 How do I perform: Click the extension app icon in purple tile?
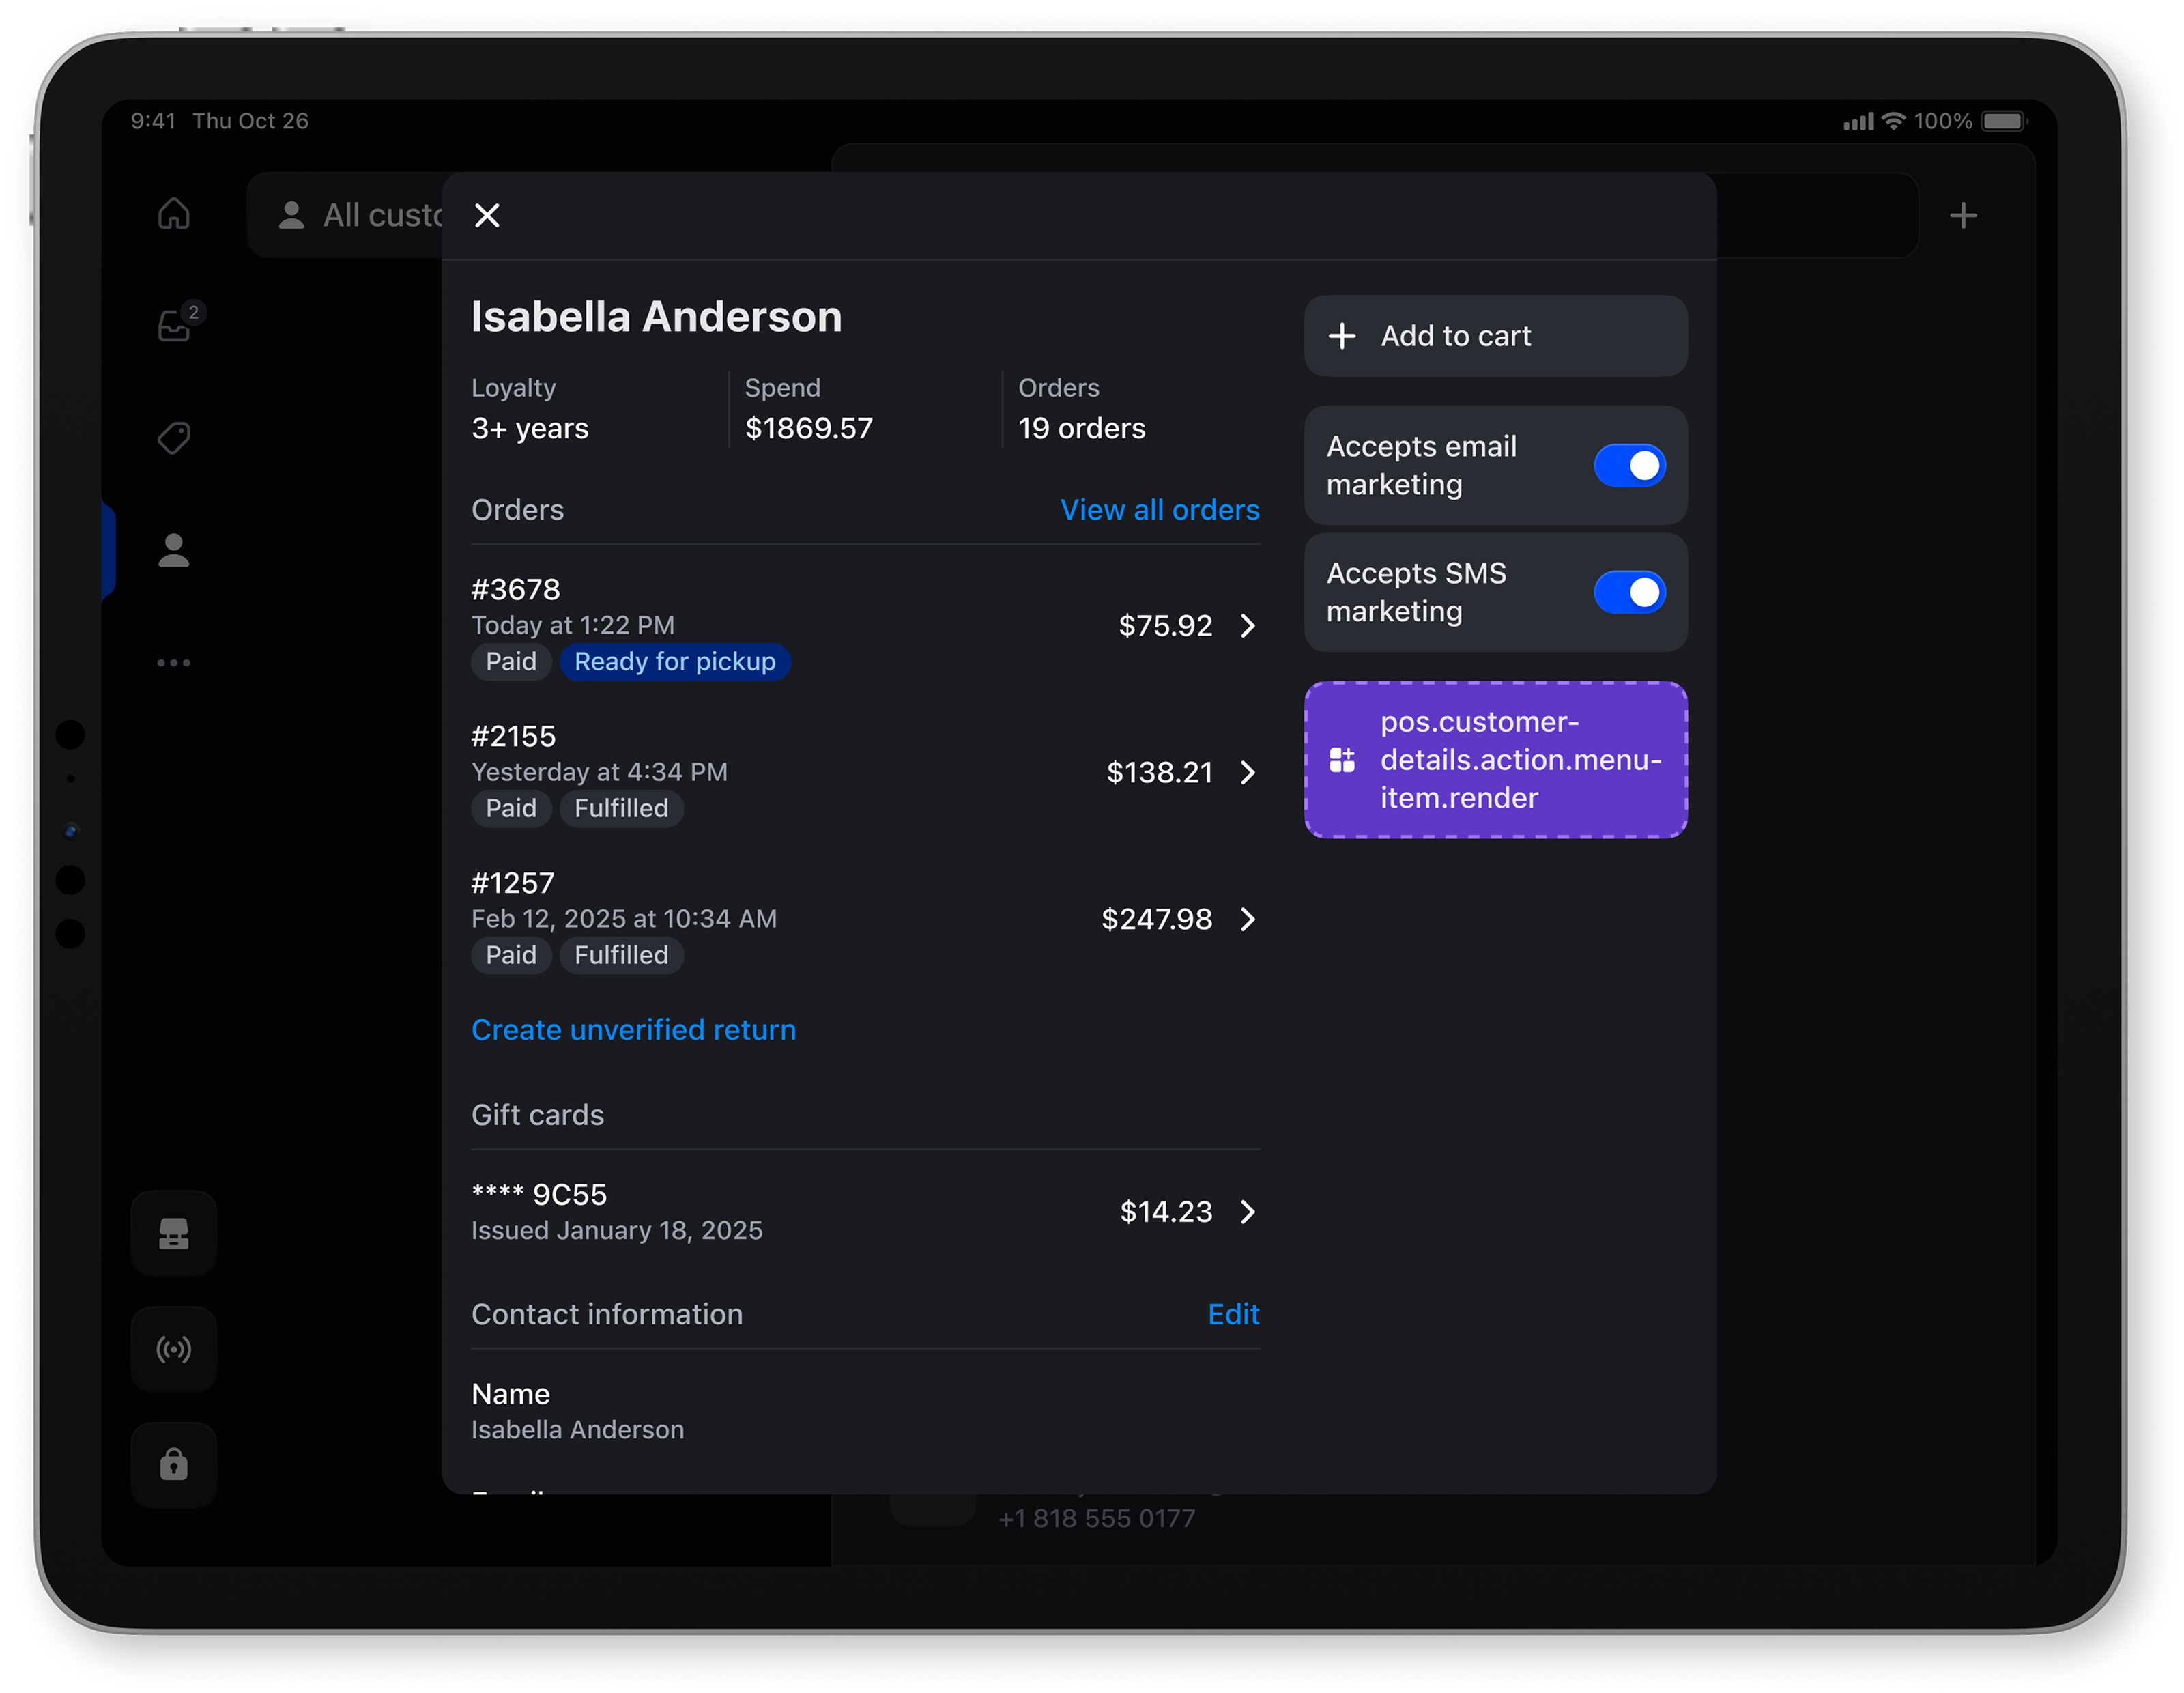click(x=1342, y=760)
